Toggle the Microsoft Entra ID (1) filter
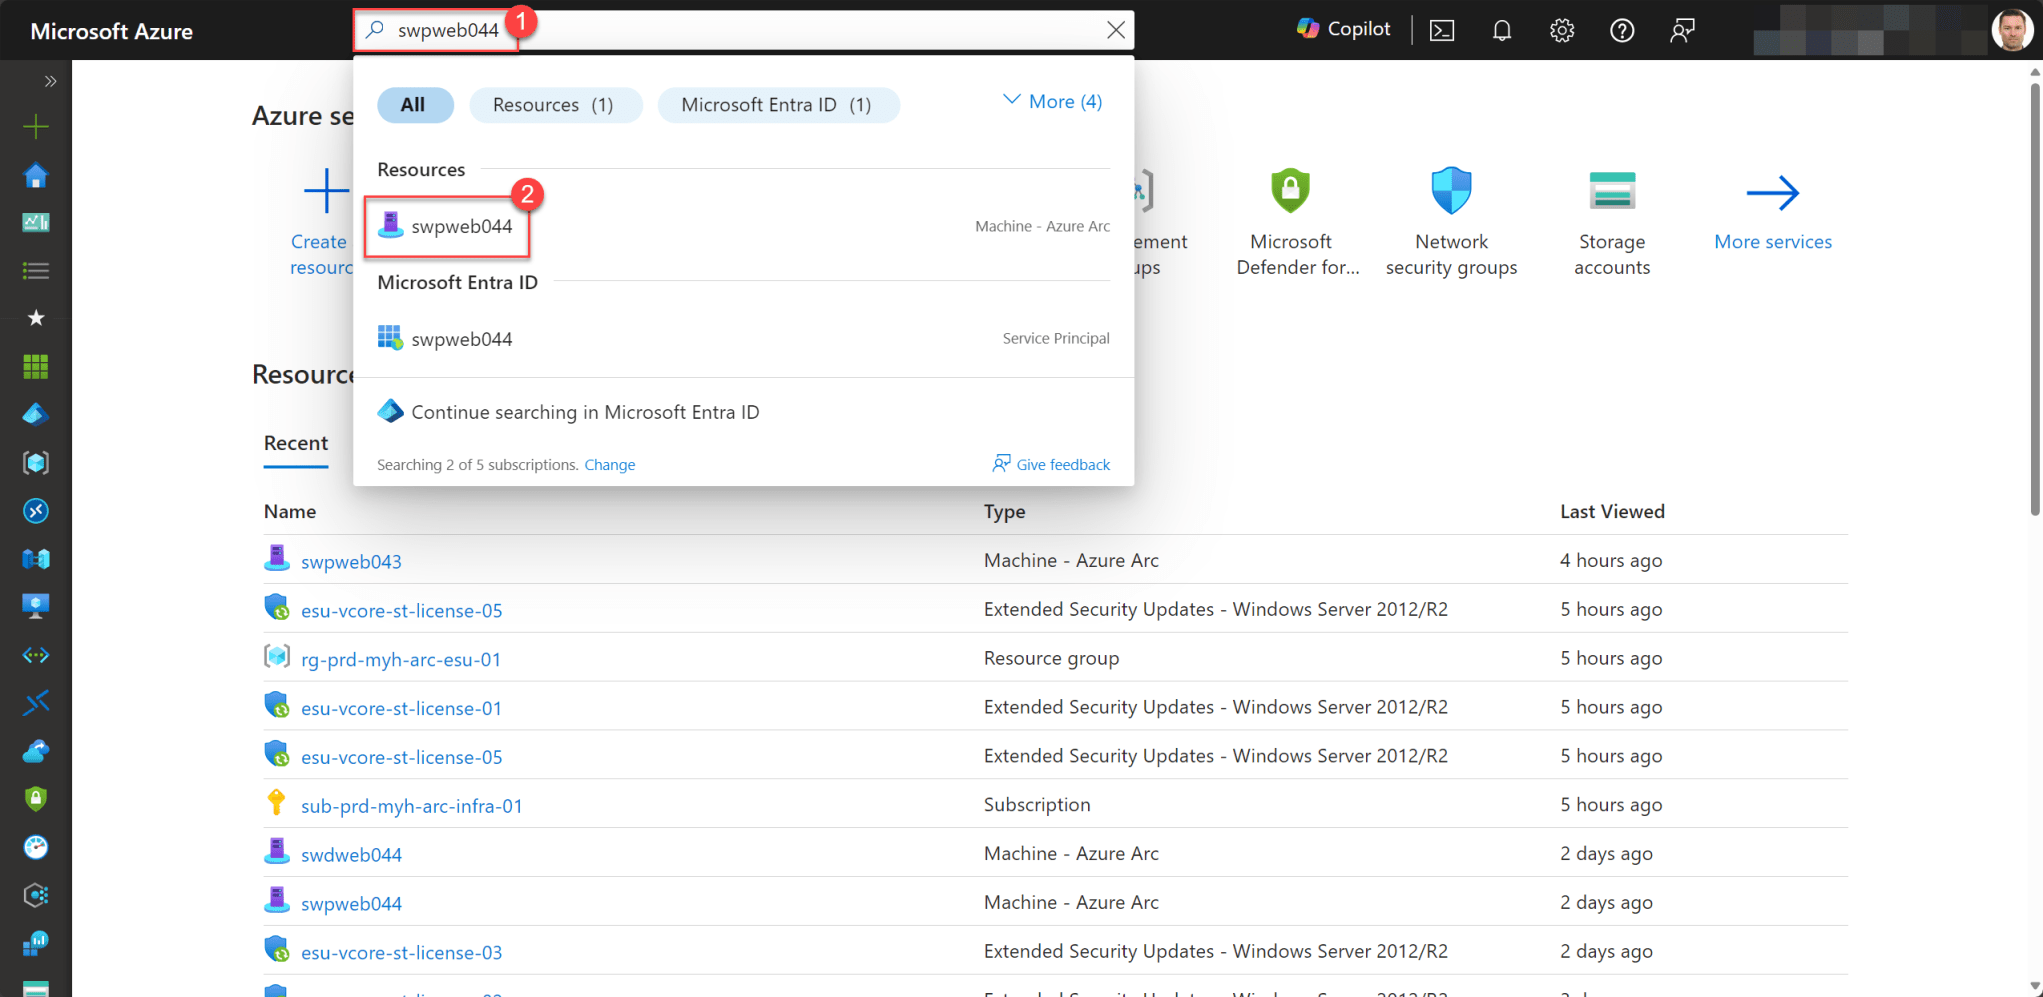2043x997 pixels. [x=778, y=104]
